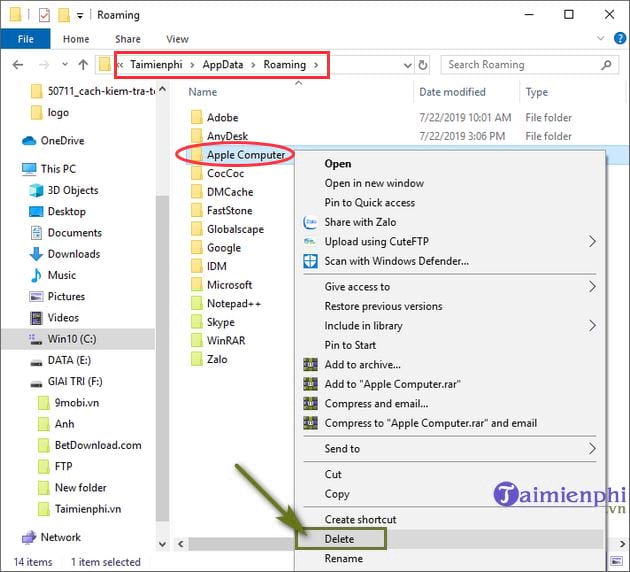The width and height of the screenshot is (630, 572).
Task: Open the recent locations dropdown
Action: pyautogui.click(x=65, y=64)
